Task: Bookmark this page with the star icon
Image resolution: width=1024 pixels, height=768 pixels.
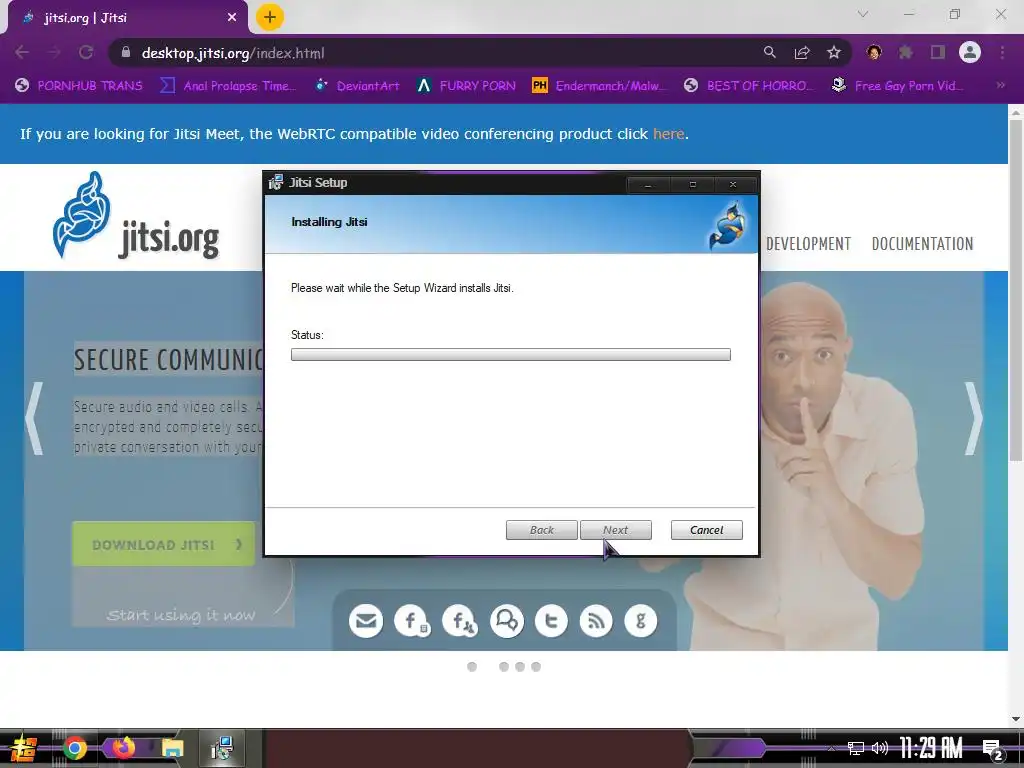Action: coord(834,52)
